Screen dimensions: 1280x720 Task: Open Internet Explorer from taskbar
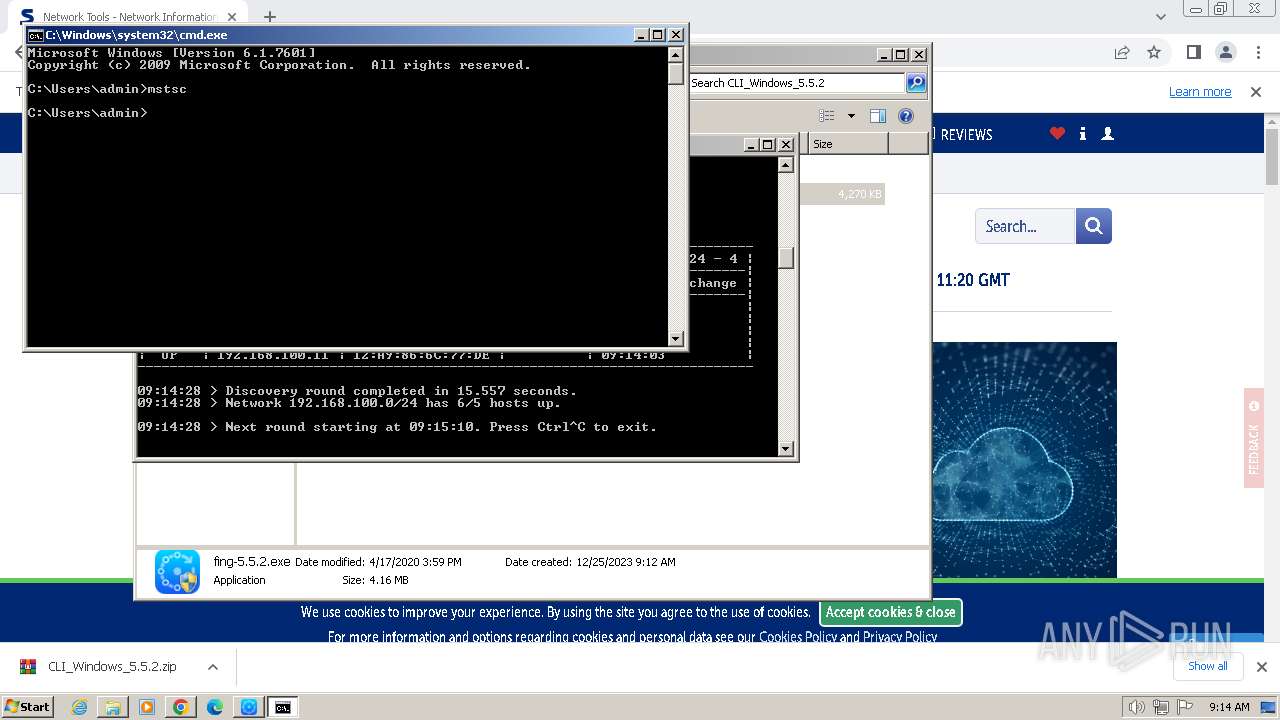tap(79, 707)
